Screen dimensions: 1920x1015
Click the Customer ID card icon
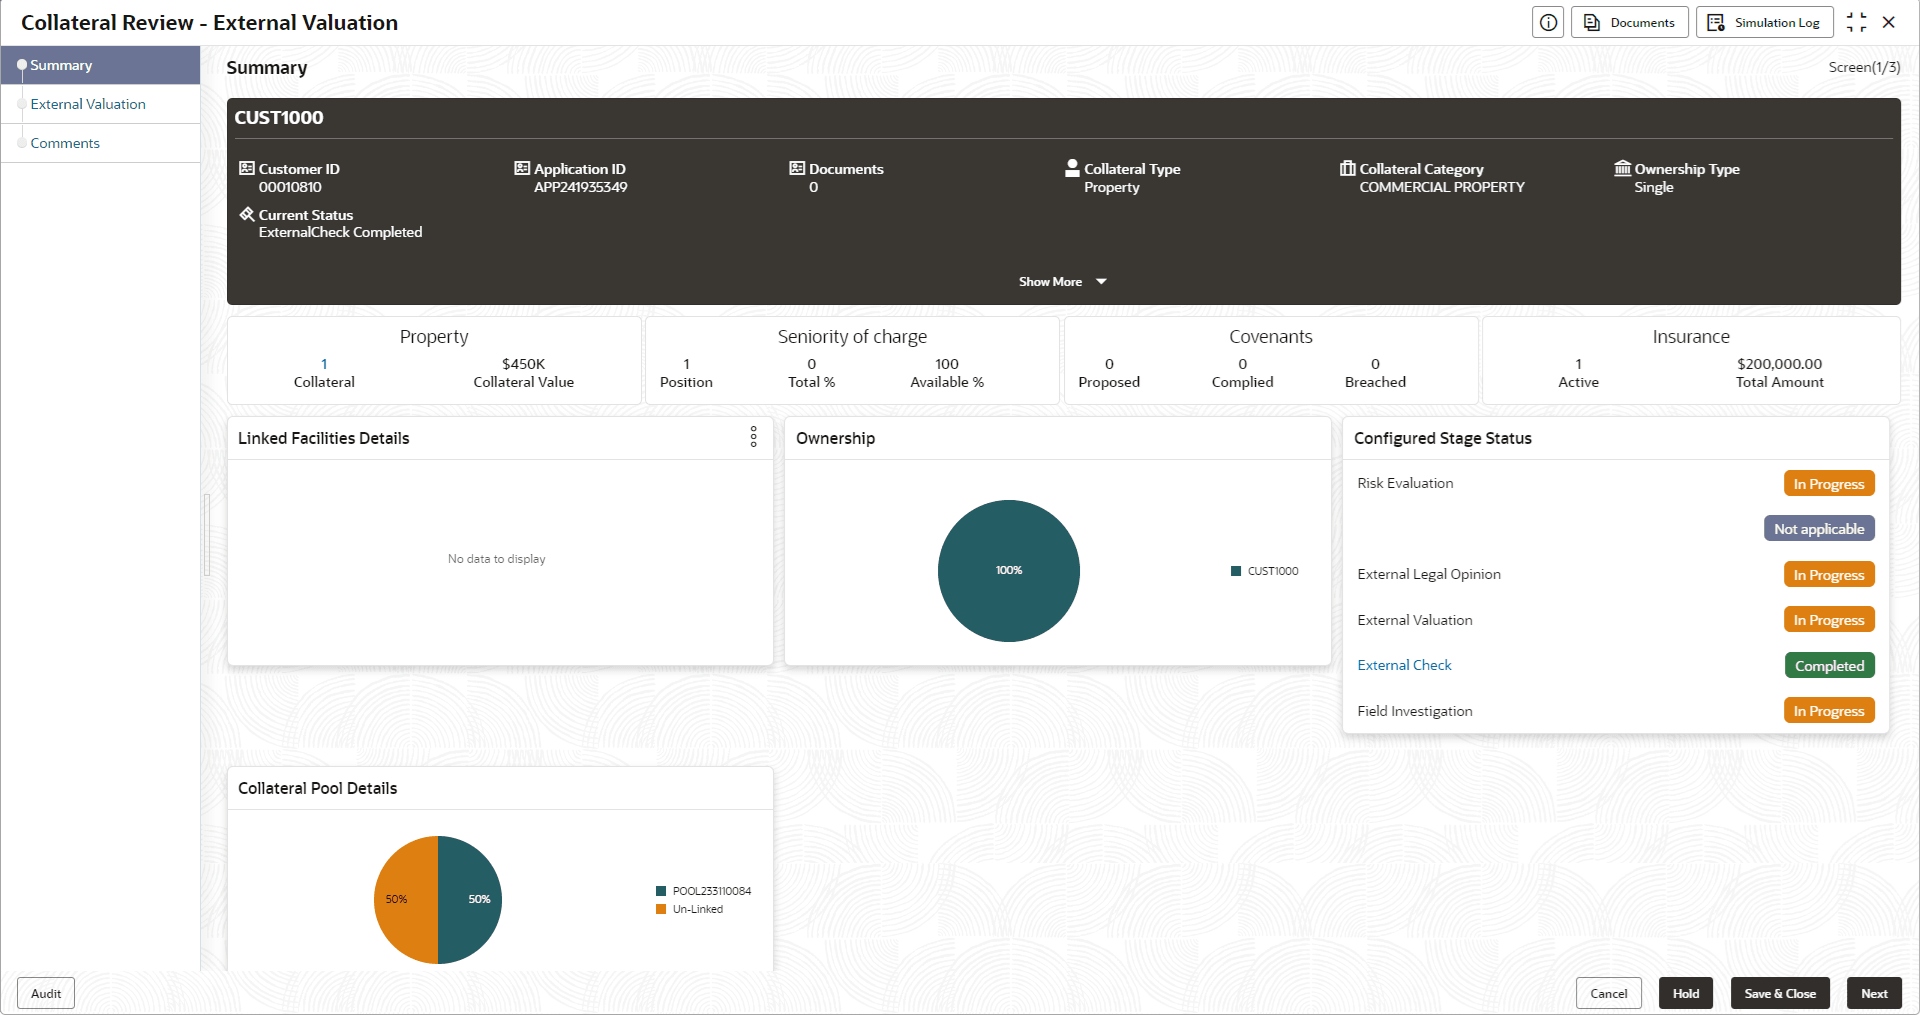pyautogui.click(x=246, y=168)
